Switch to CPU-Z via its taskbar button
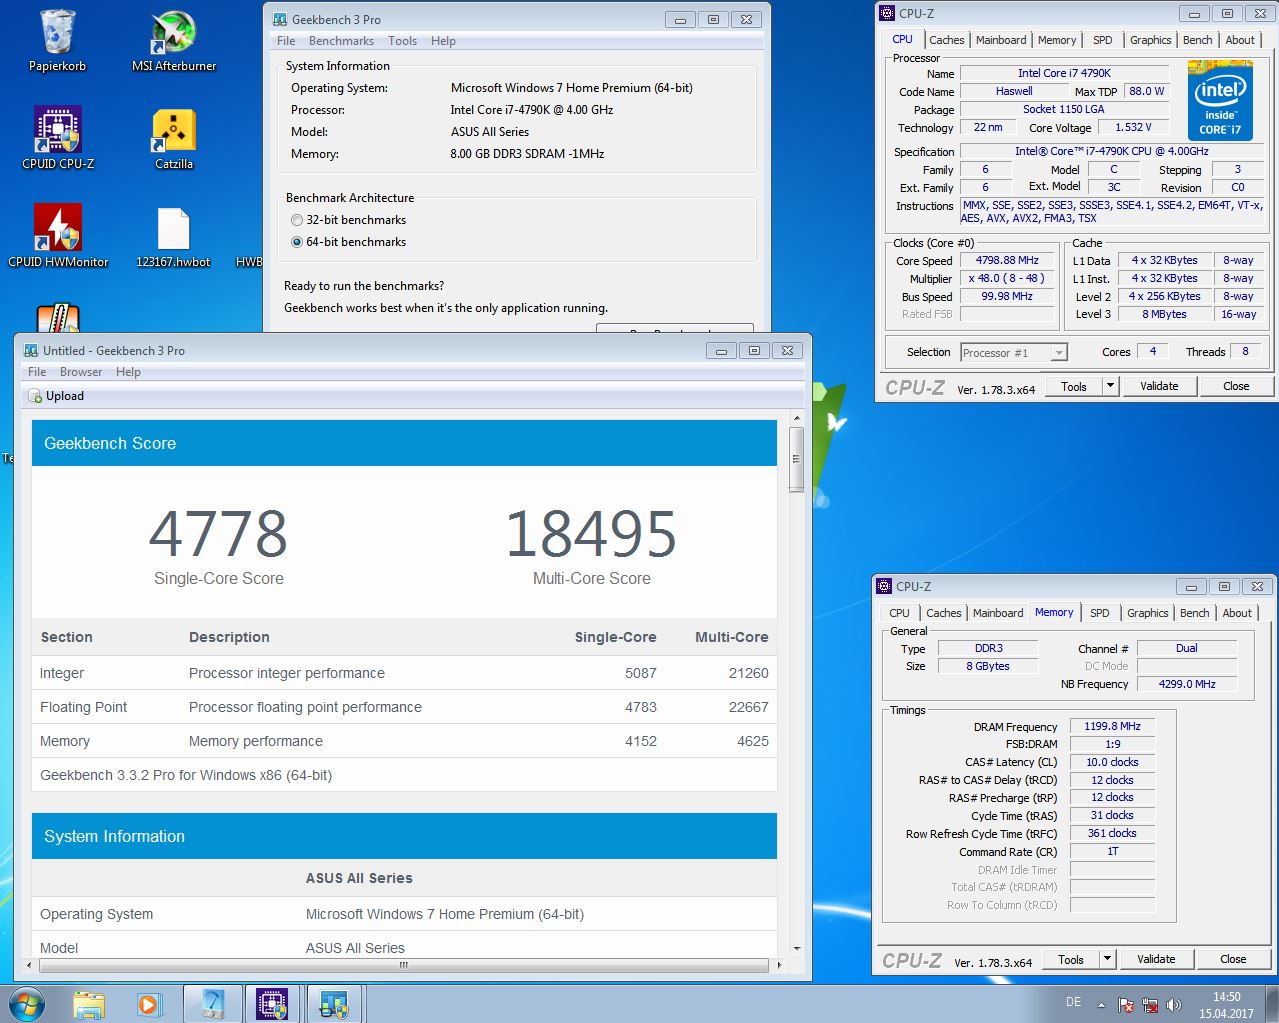 272,1004
